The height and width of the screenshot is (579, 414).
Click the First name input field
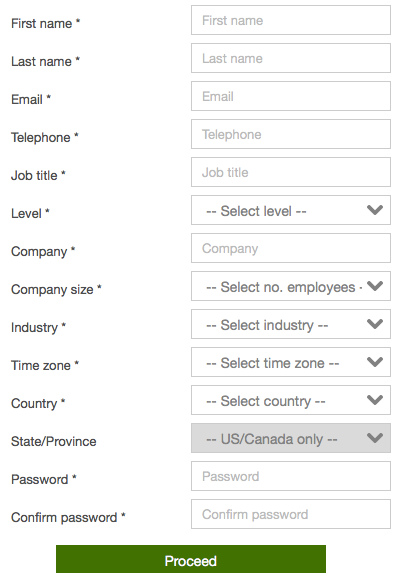[x=291, y=20]
